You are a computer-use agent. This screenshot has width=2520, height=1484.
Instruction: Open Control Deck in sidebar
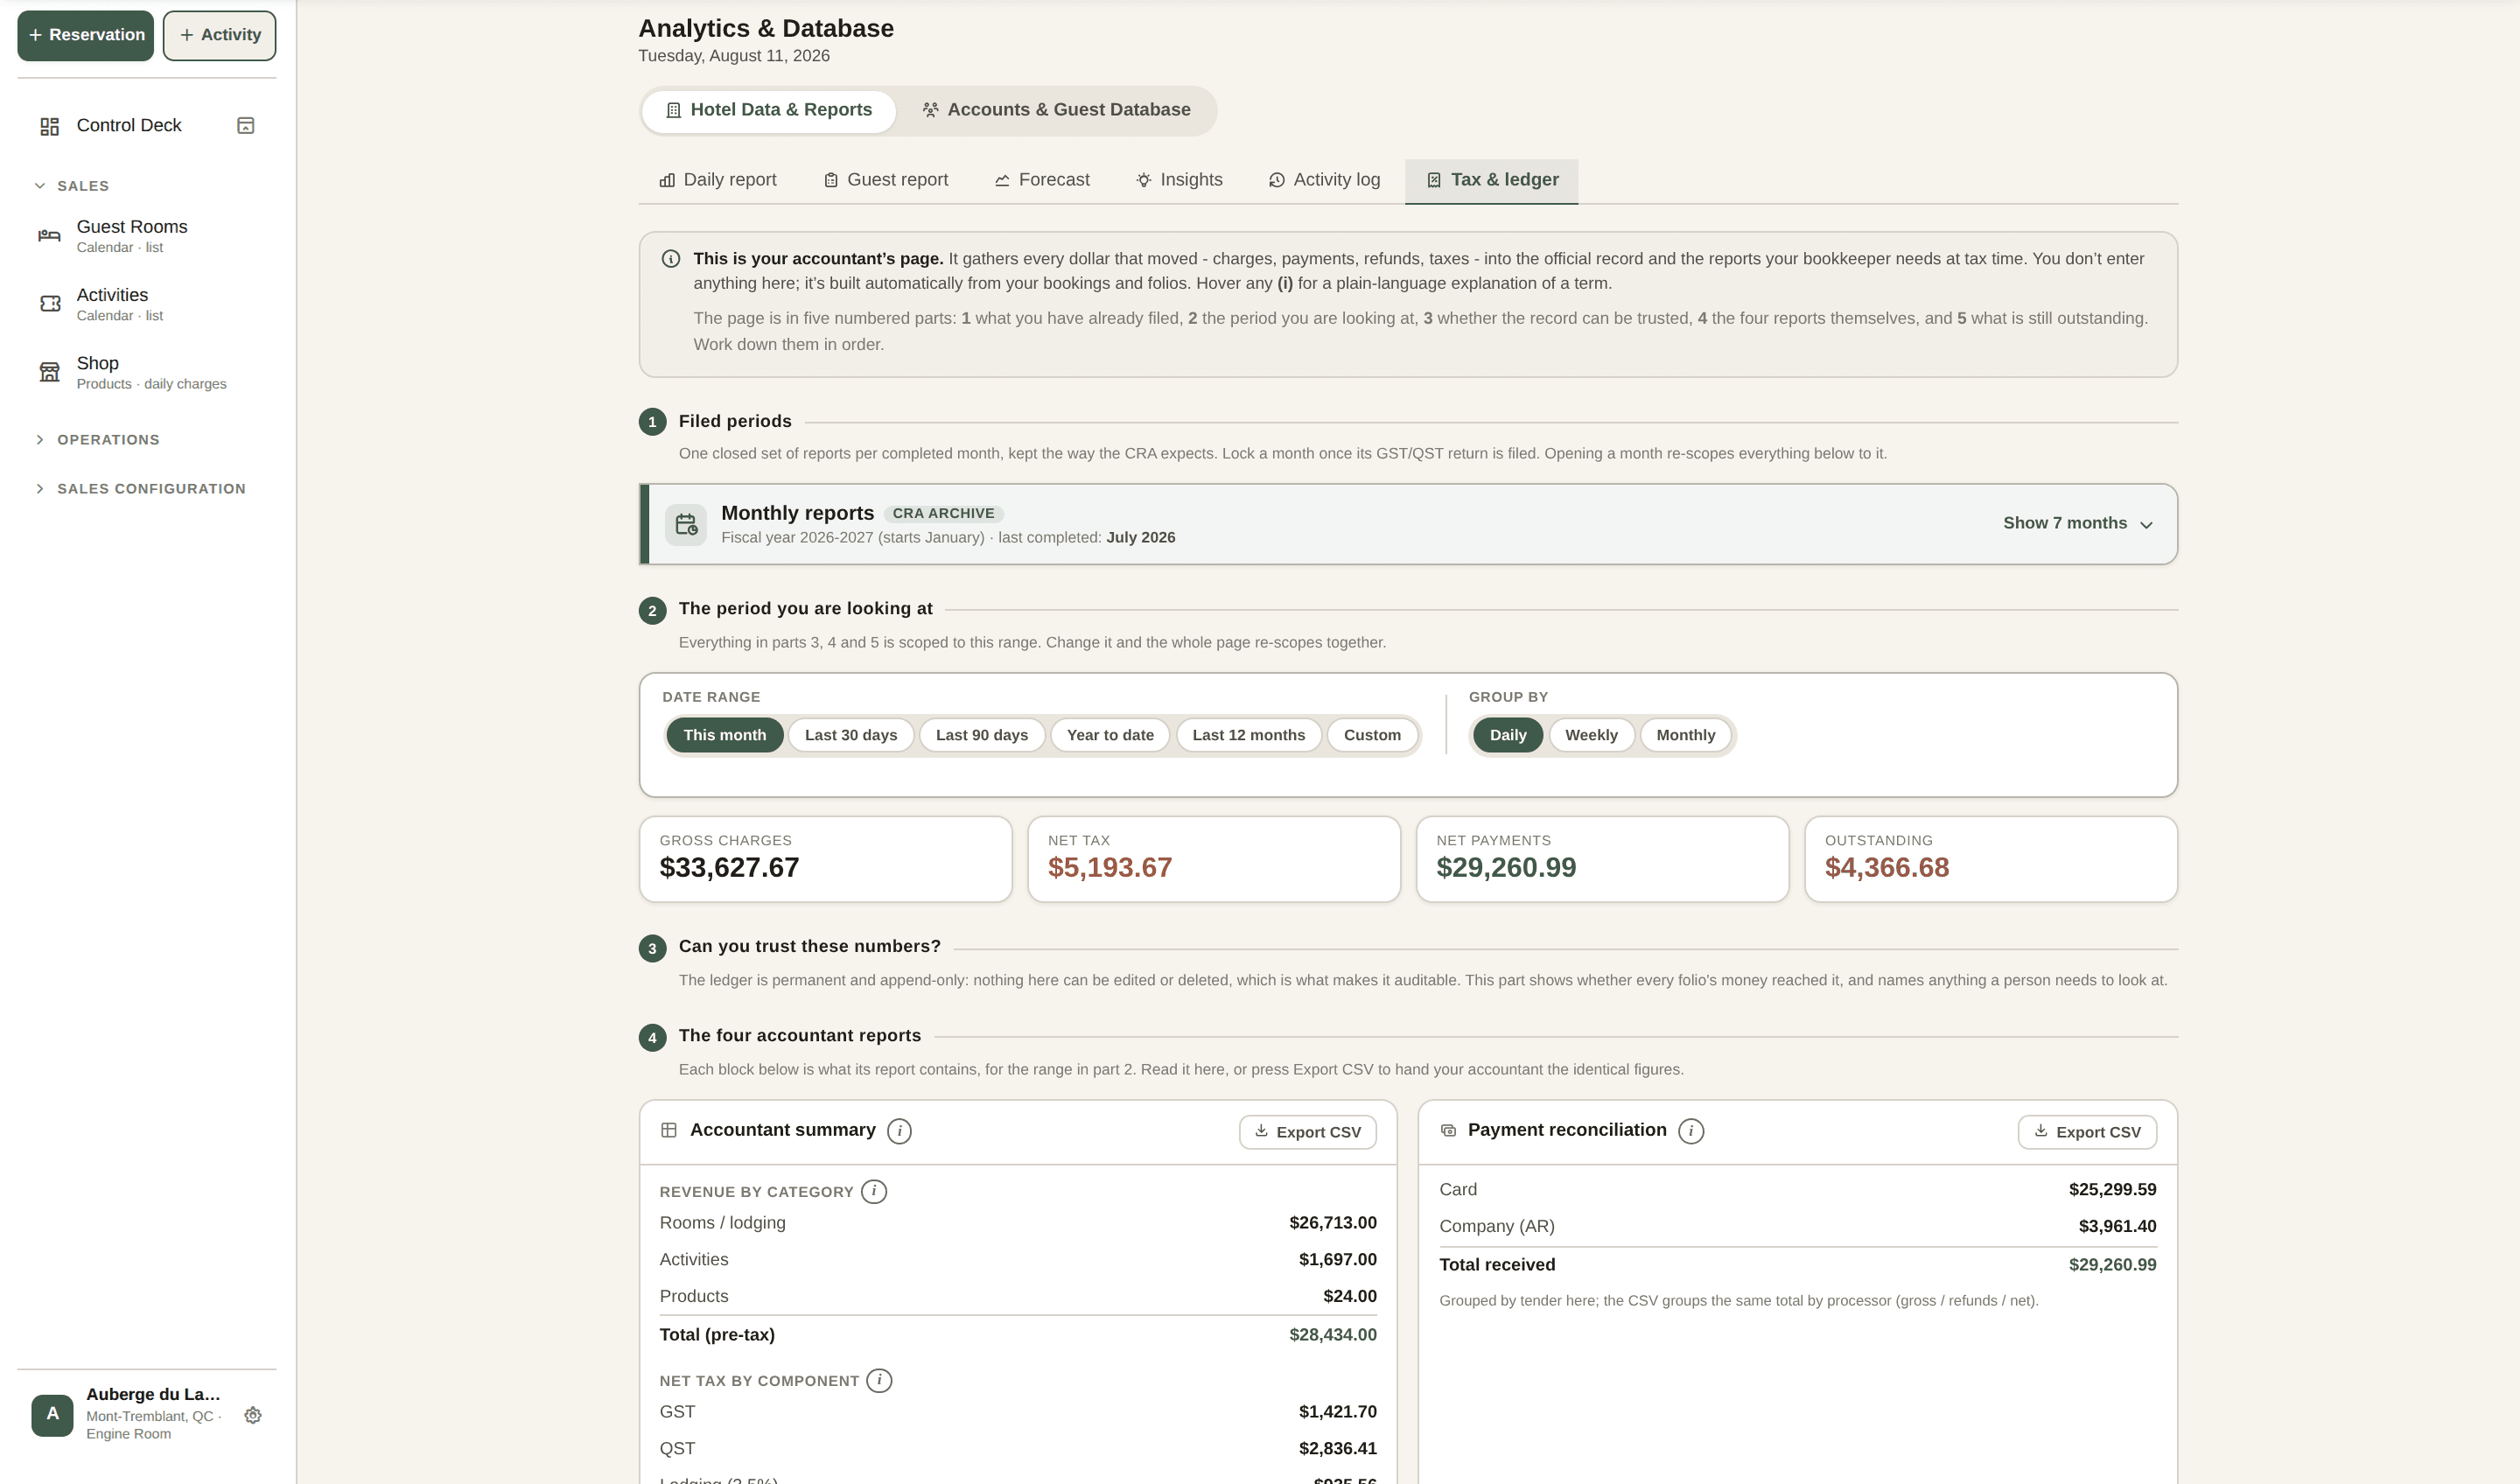pyautogui.click(x=129, y=126)
